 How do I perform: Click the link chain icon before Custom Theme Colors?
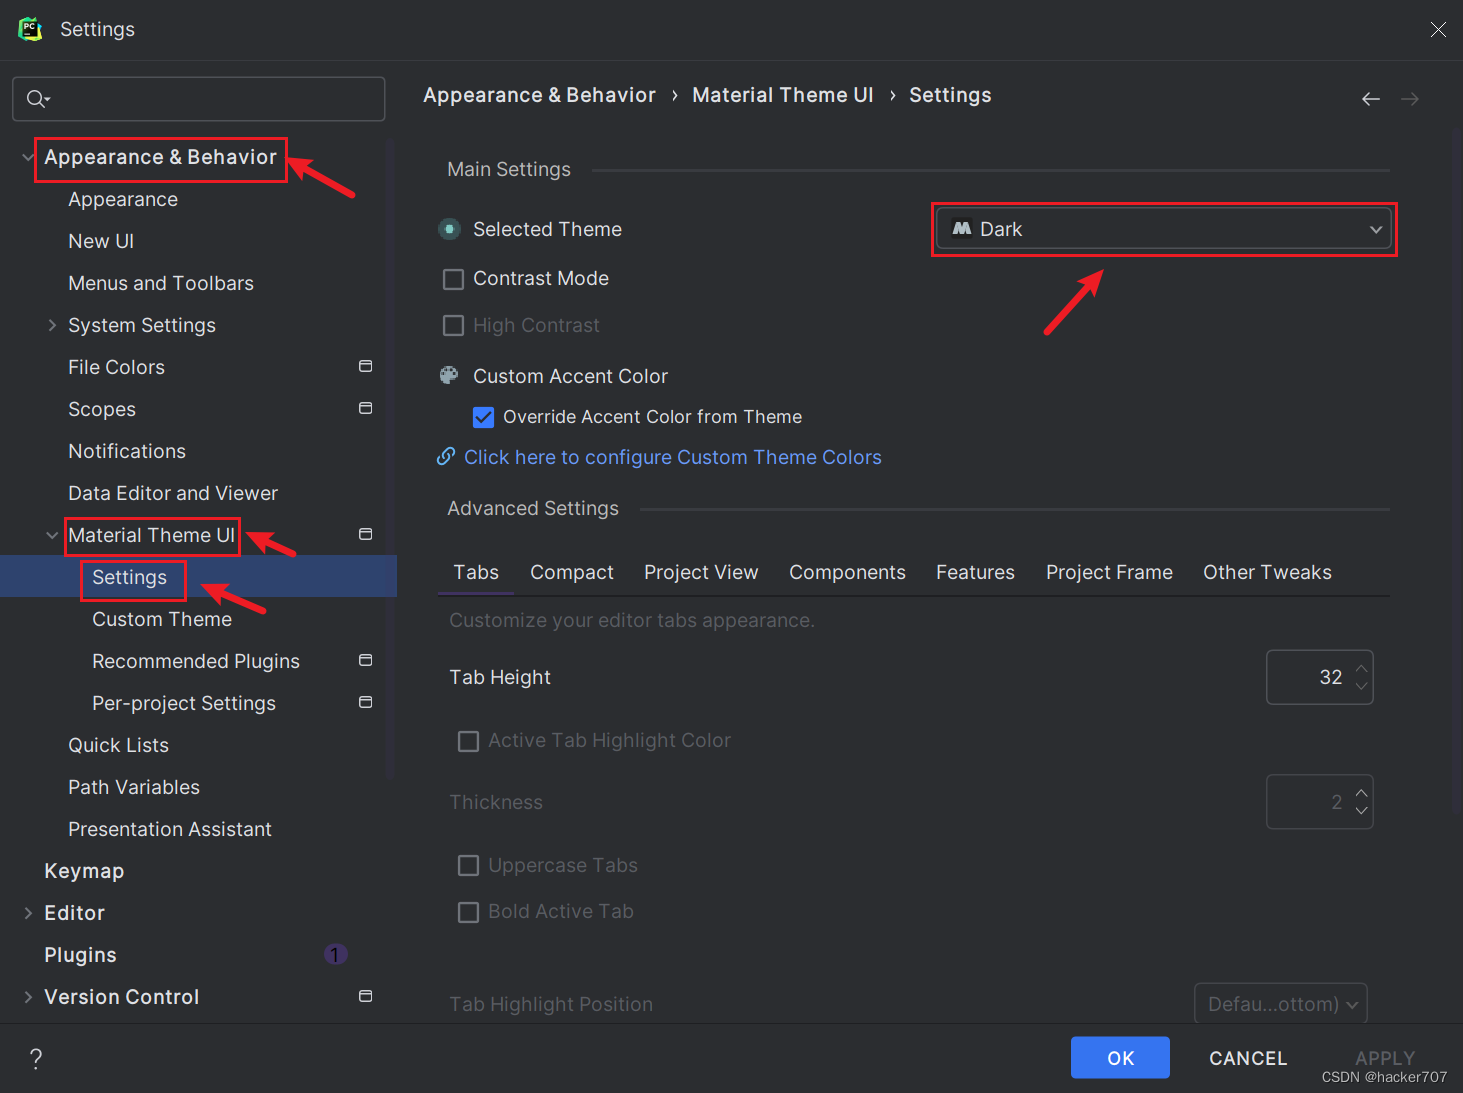click(447, 457)
